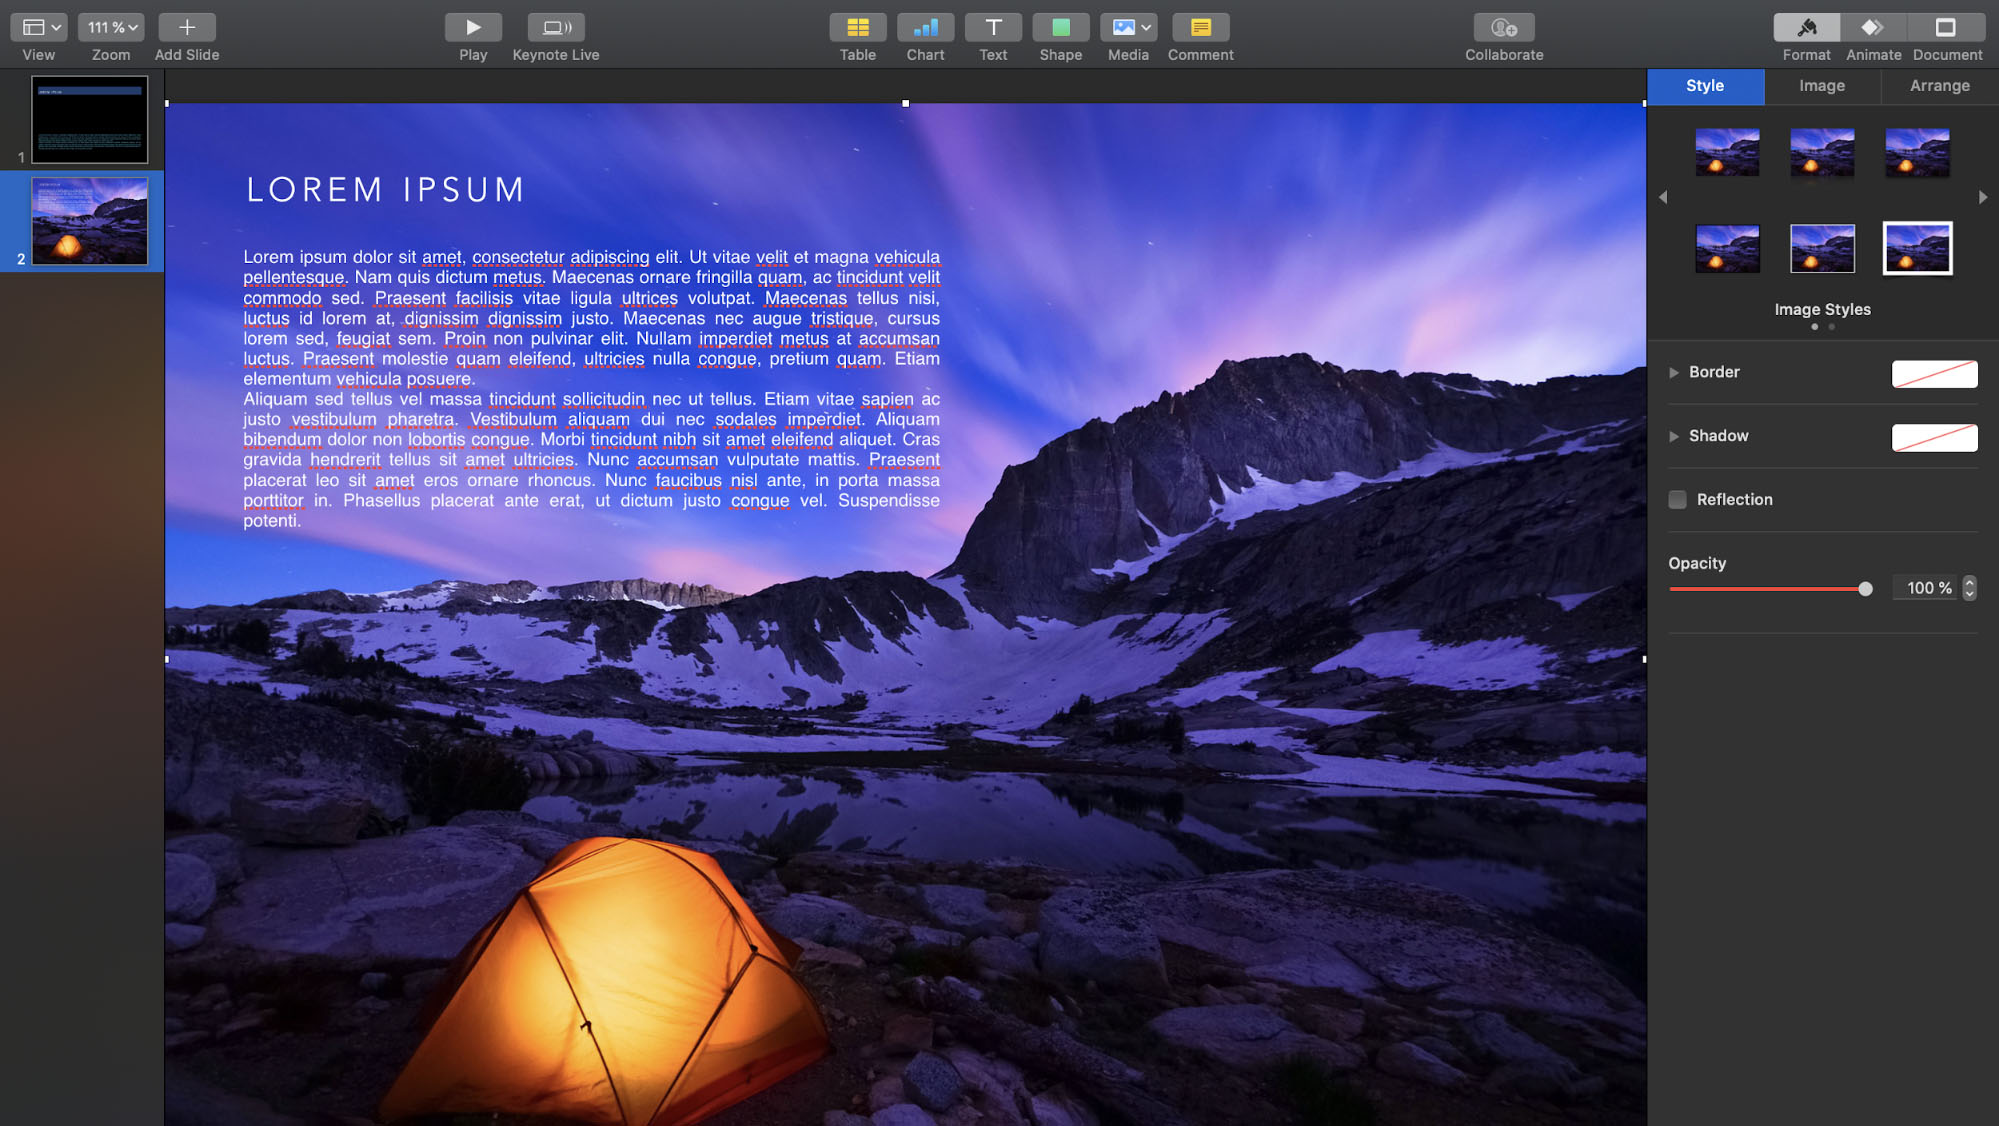This screenshot has height=1126, width=1999.
Task: Open the Zoom percentage dropdown
Action: pyautogui.click(x=111, y=27)
